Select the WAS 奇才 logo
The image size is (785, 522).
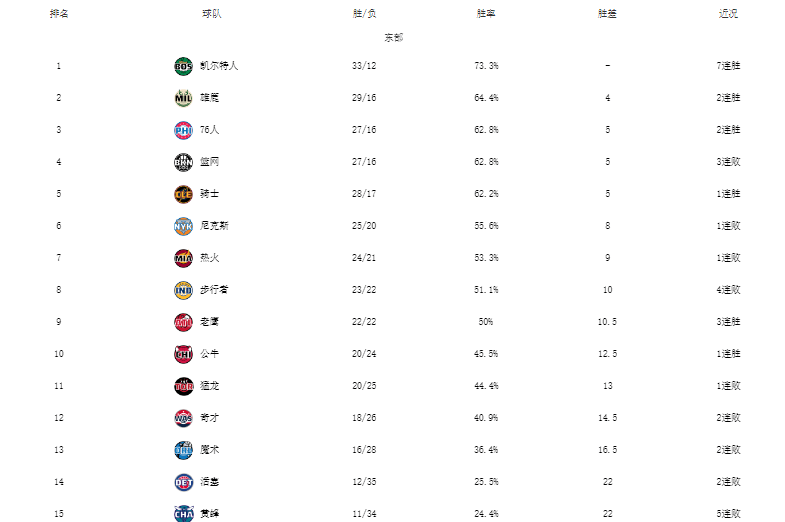[183, 418]
